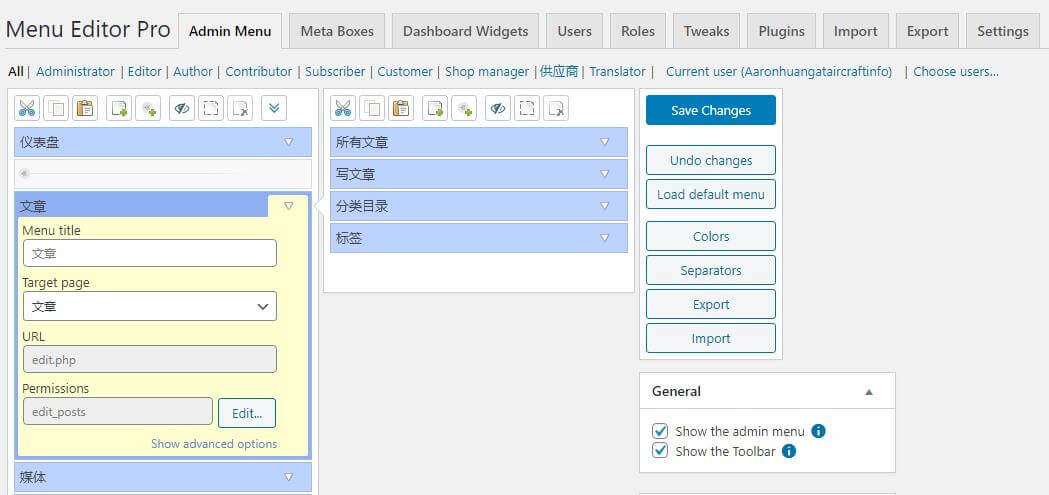Viewport: 1049px width, 495px height.
Task: Click the sidebar Export button
Action: (710, 305)
